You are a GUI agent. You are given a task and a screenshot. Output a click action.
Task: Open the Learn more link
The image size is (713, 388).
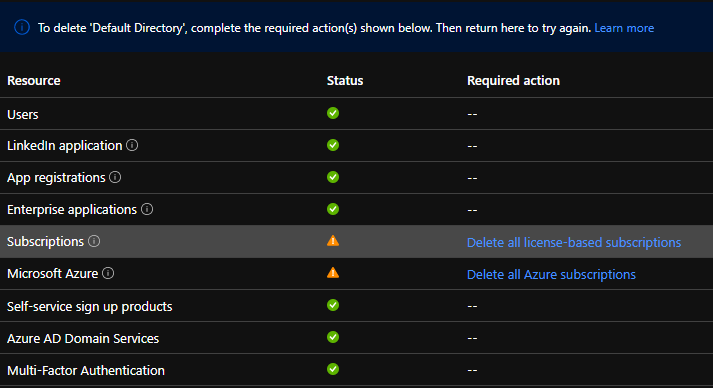(624, 28)
